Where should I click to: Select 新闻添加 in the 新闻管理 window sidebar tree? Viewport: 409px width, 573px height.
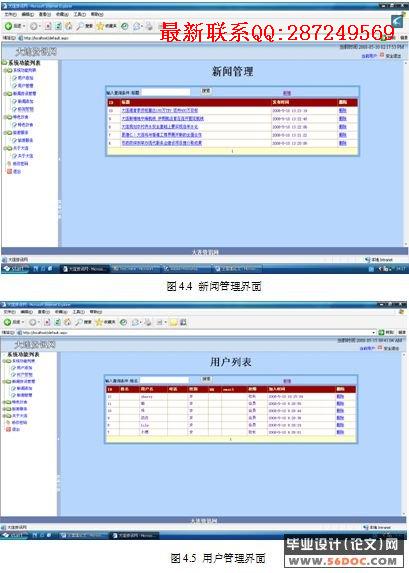pyautogui.click(x=25, y=101)
